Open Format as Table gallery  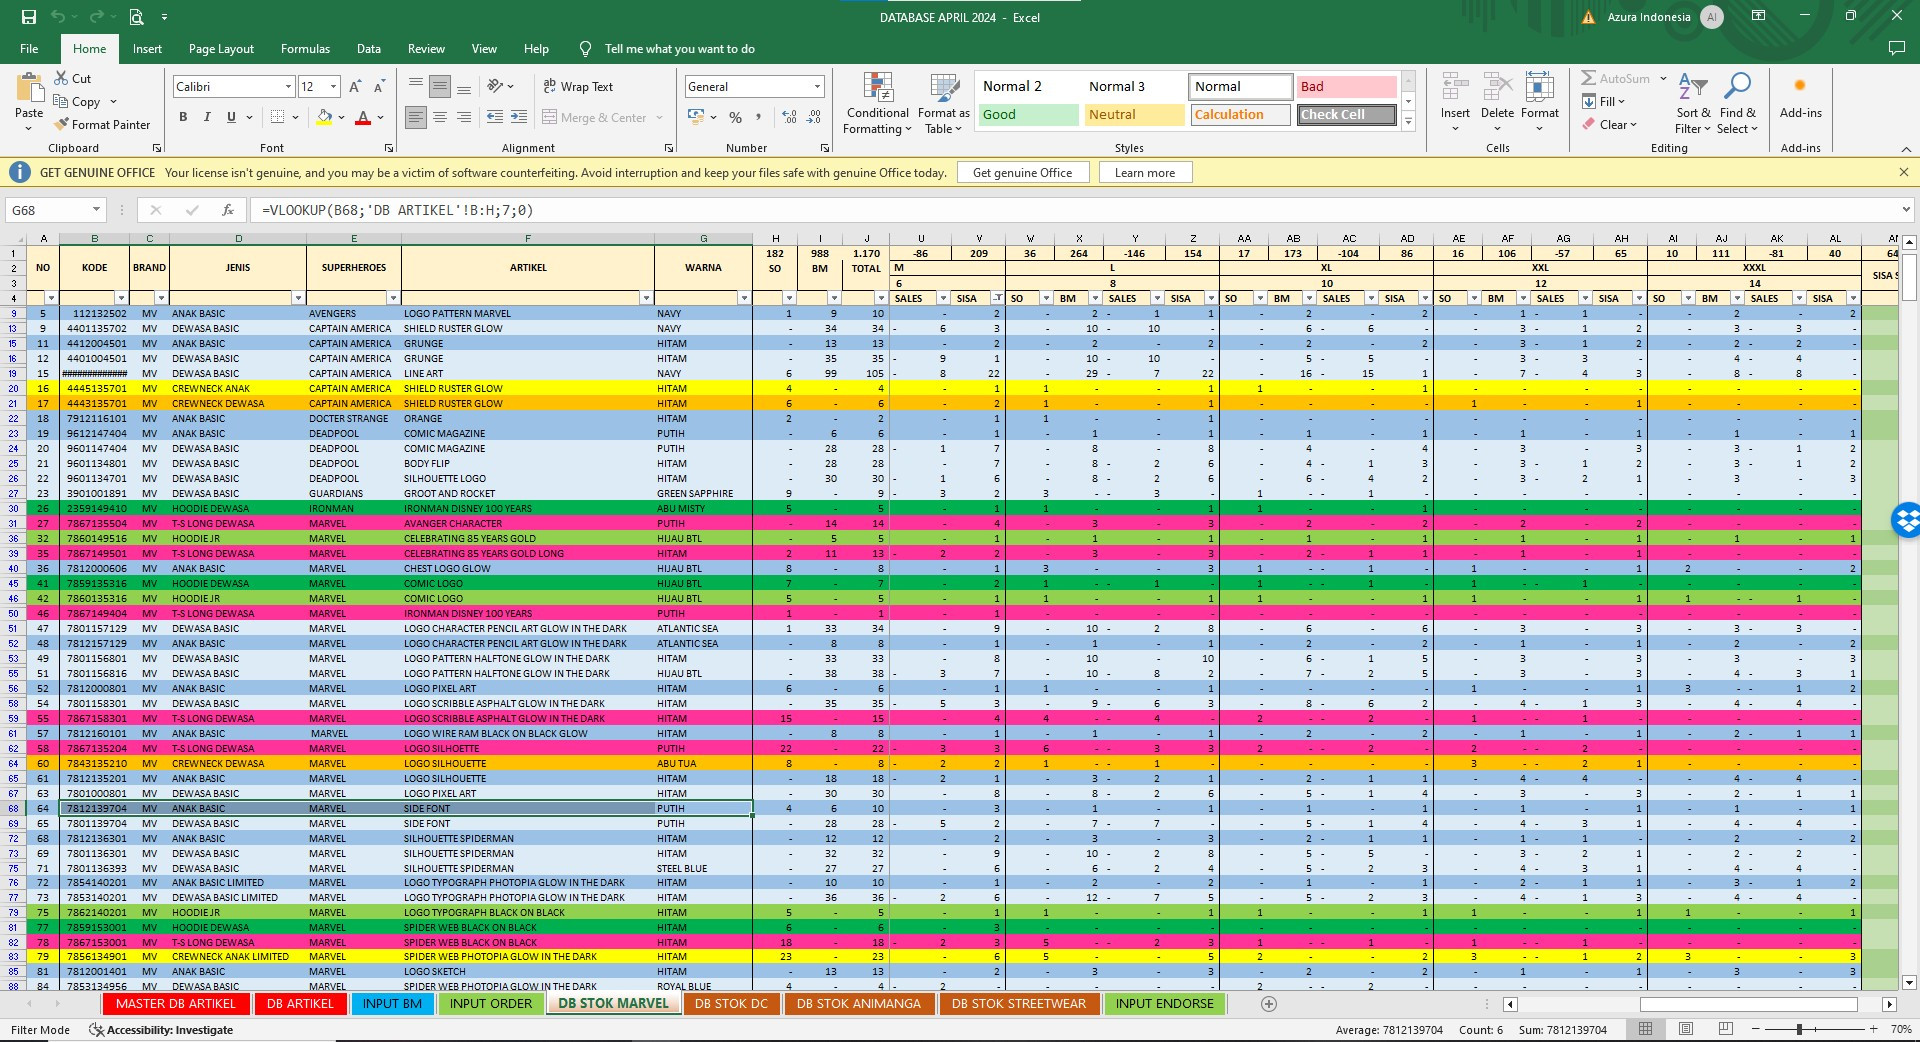click(944, 103)
